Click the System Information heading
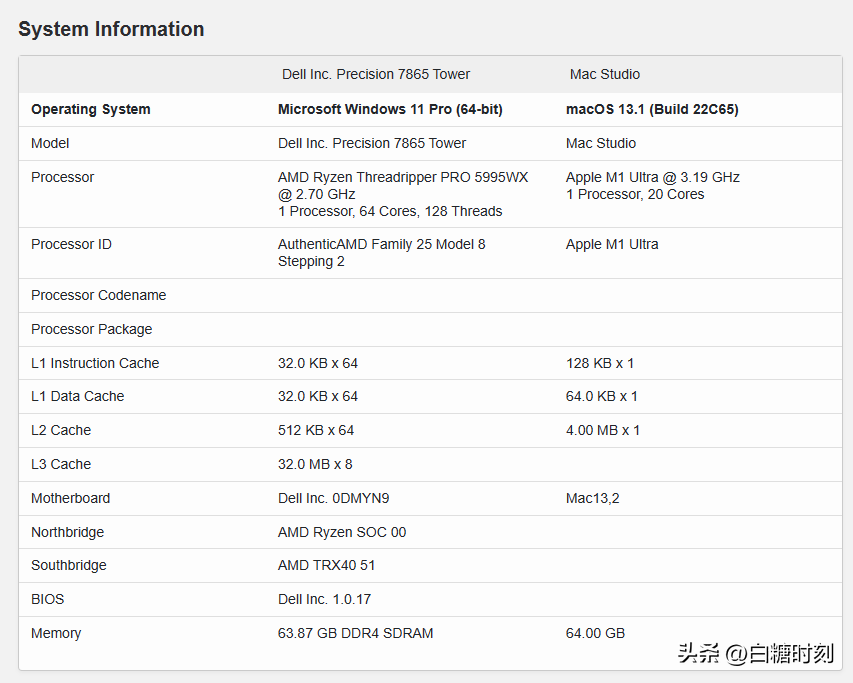Screen dimensions: 853x683 coord(111,29)
